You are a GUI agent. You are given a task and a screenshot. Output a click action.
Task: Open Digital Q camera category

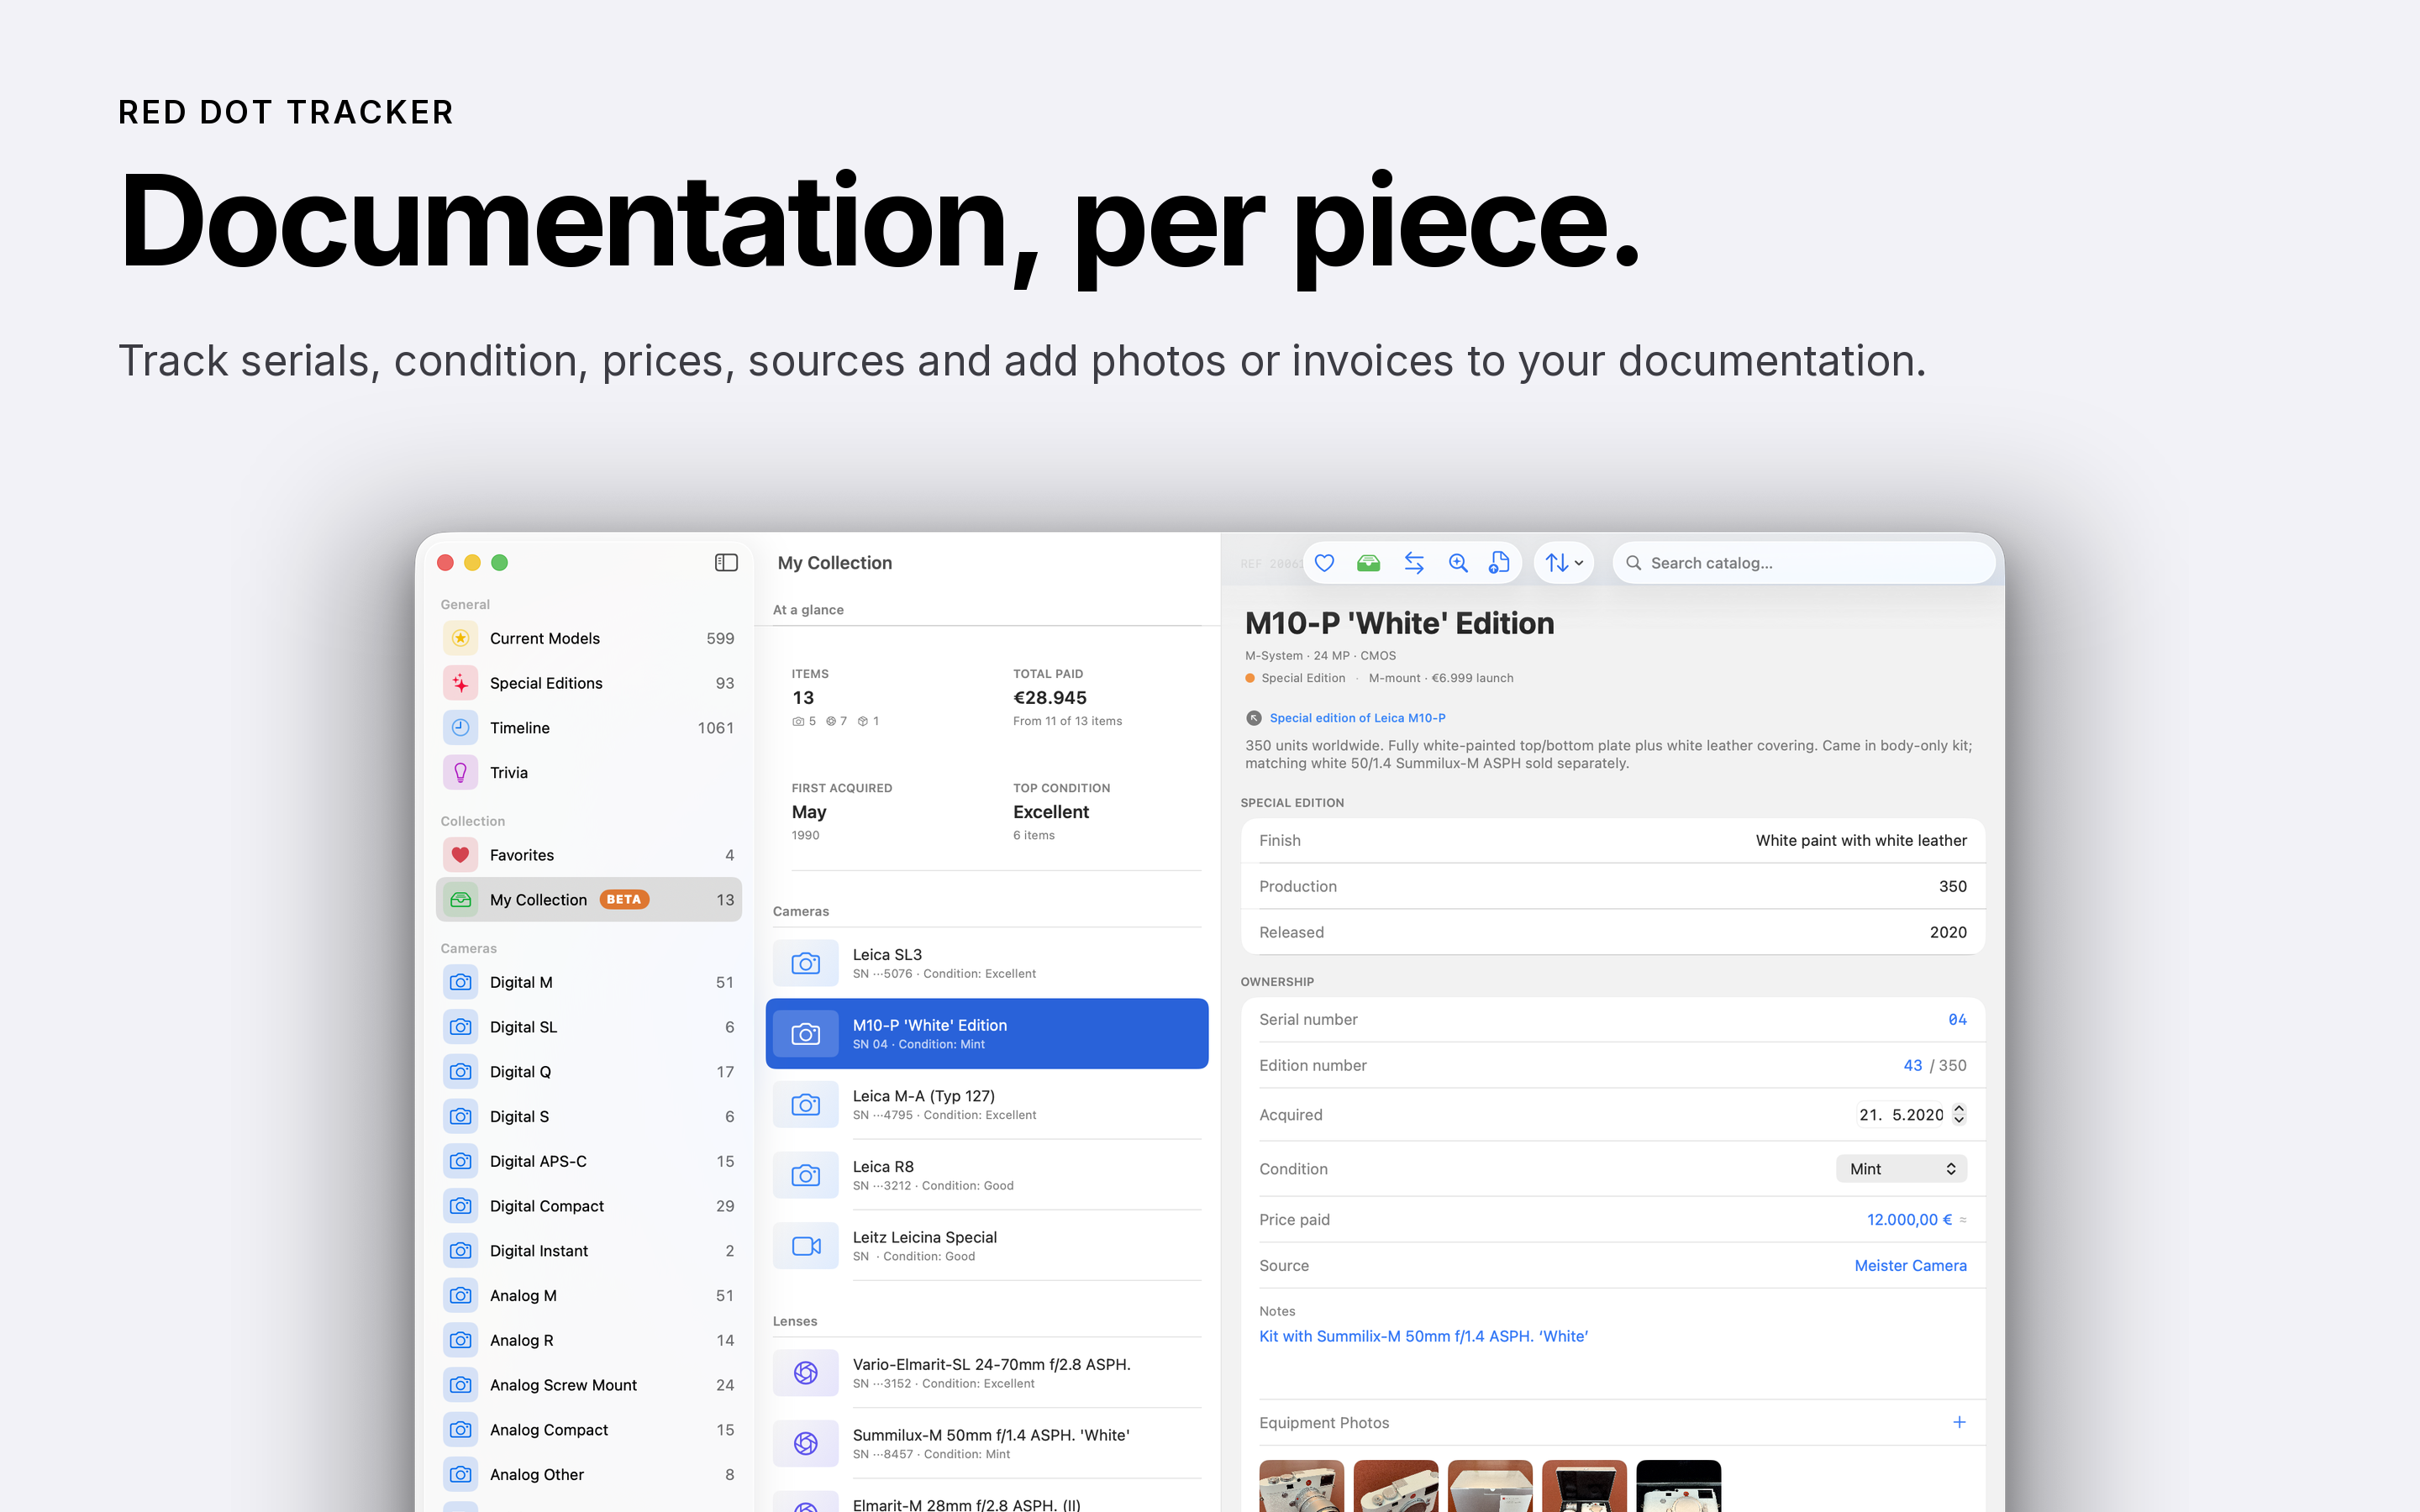click(x=588, y=1072)
